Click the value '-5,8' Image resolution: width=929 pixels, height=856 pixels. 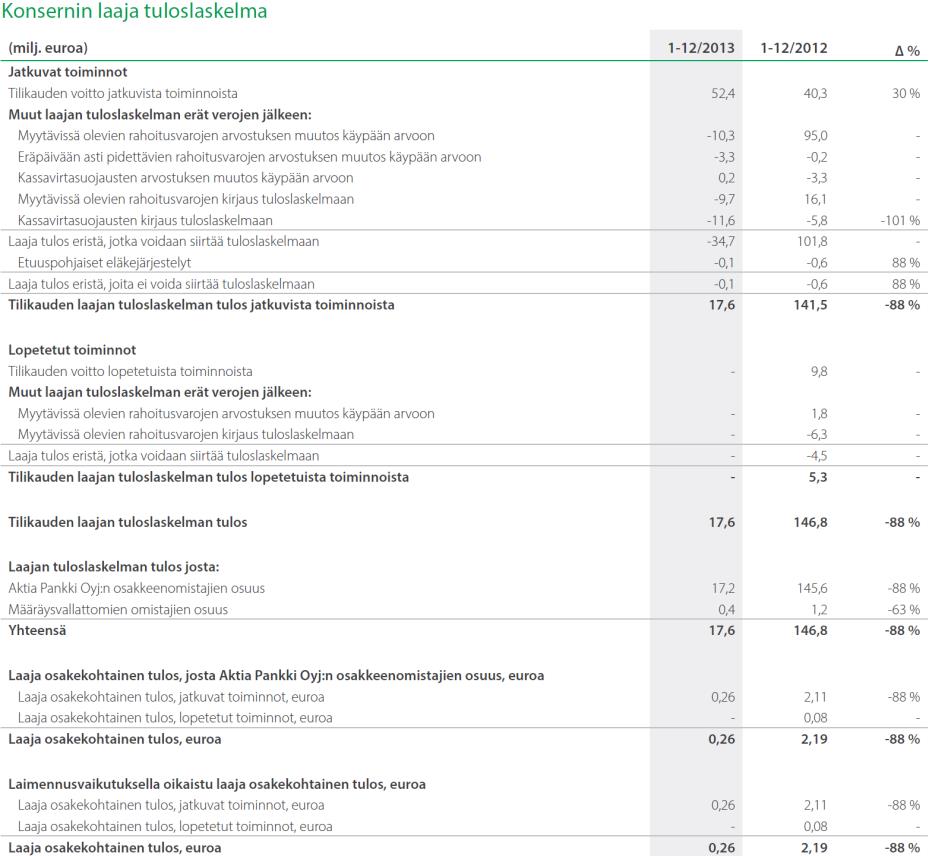(816, 220)
